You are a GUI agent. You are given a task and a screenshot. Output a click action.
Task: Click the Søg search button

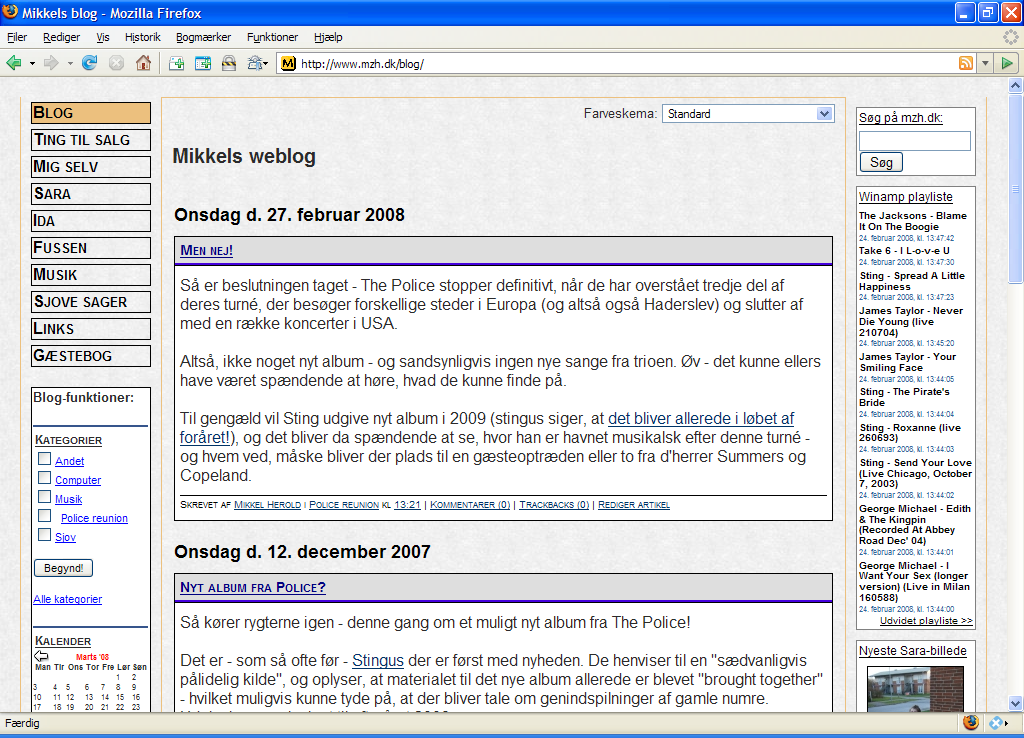[881, 162]
